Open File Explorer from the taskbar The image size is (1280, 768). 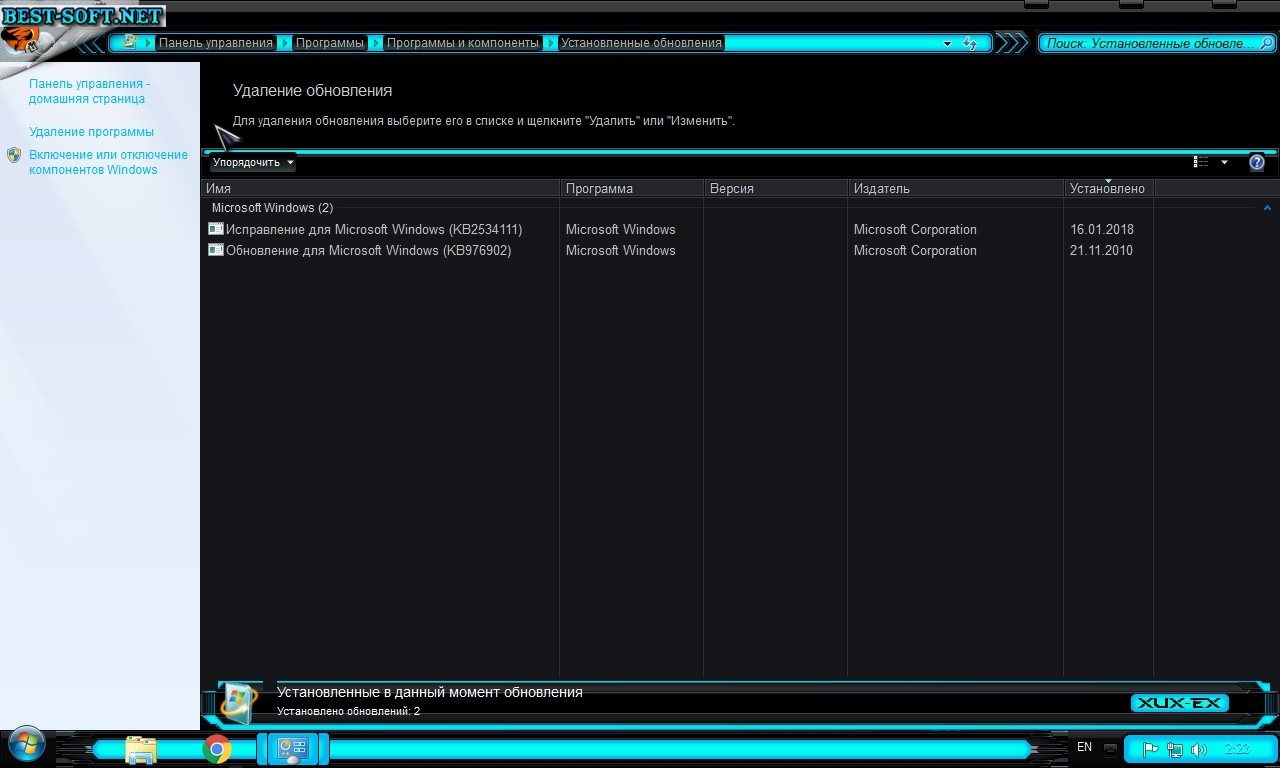click(141, 748)
